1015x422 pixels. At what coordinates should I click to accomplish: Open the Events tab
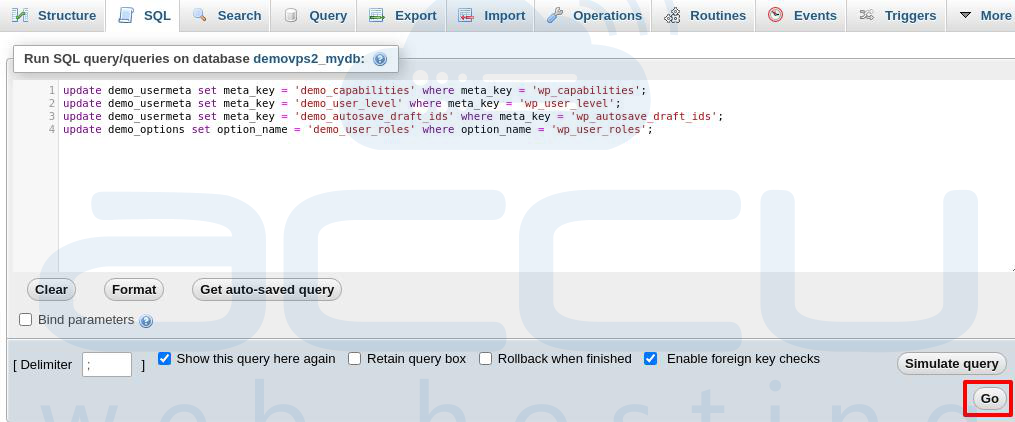pyautogui.click(x=801, y=16)
